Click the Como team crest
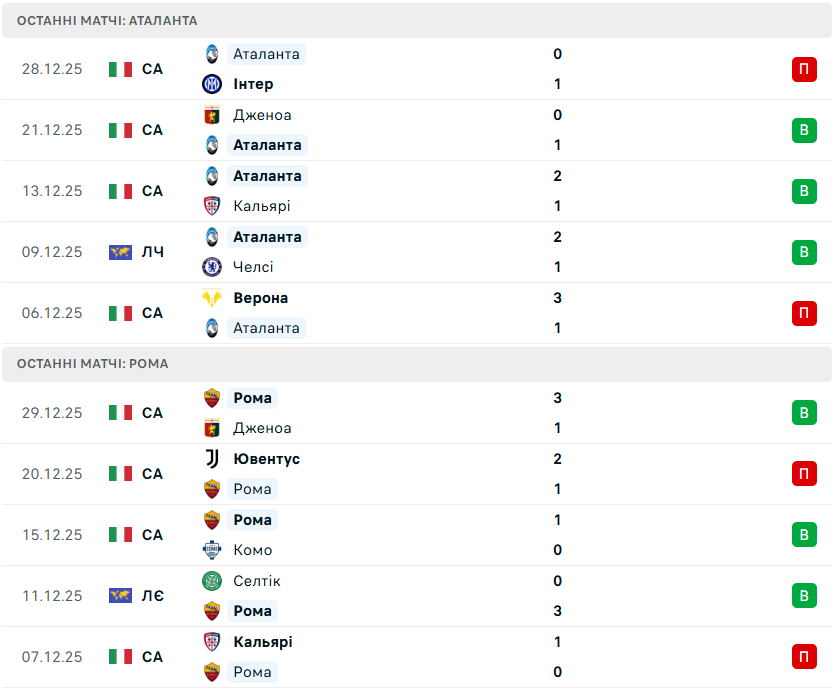 point(212,550)
